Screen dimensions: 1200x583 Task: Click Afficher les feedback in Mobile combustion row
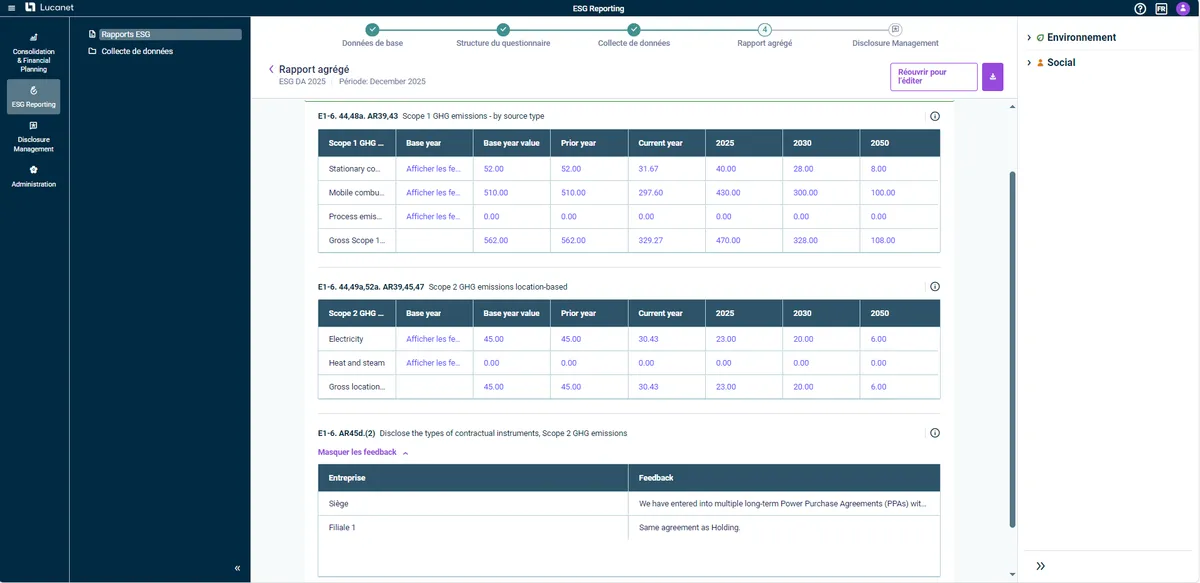[x=433, y=193]
